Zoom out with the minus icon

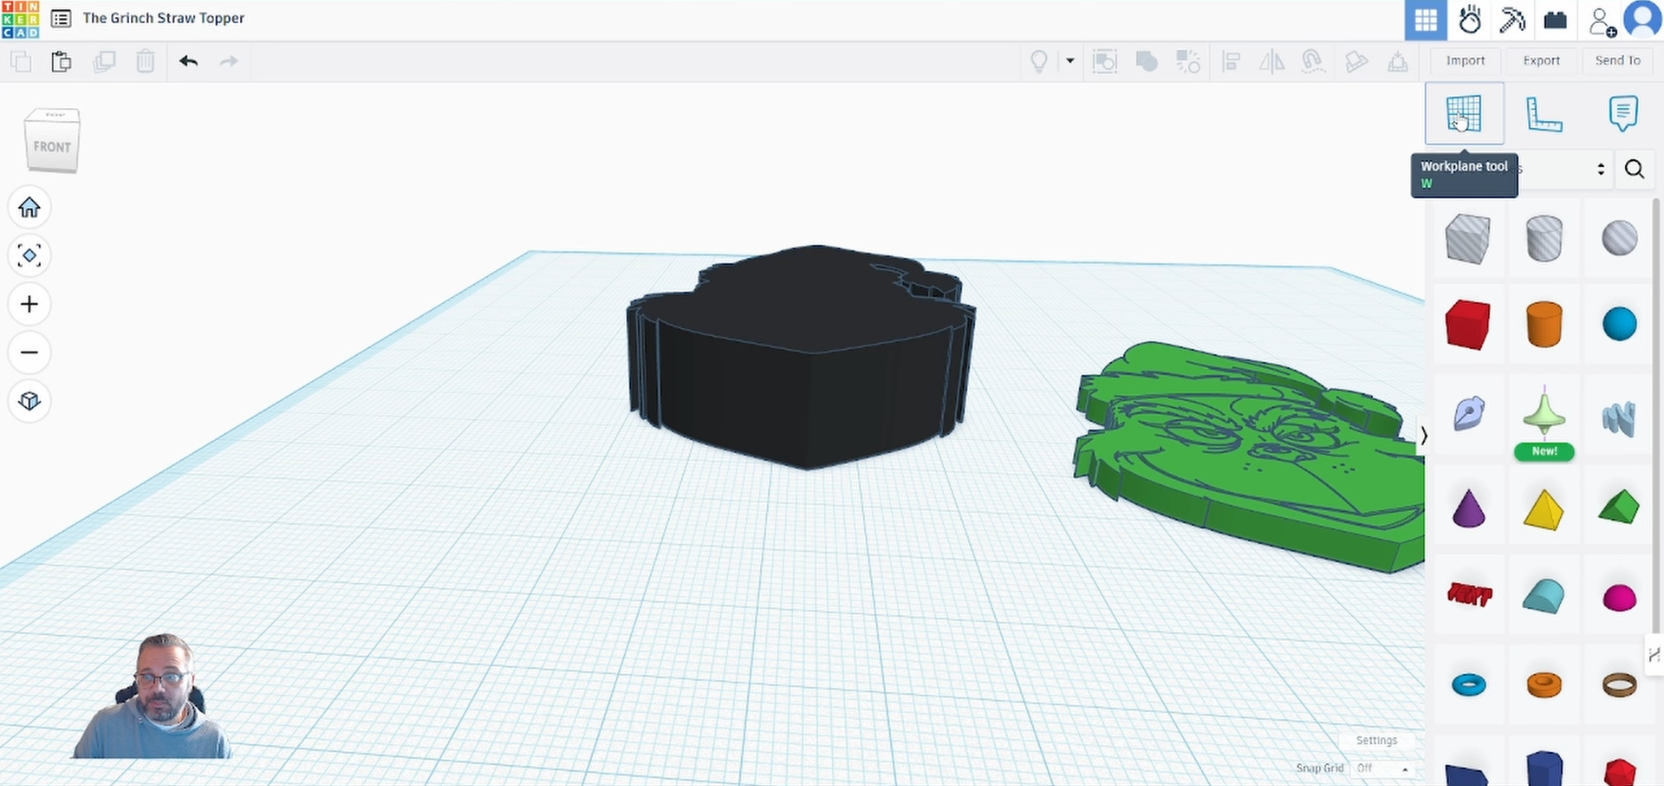click(x=29, y=352)
